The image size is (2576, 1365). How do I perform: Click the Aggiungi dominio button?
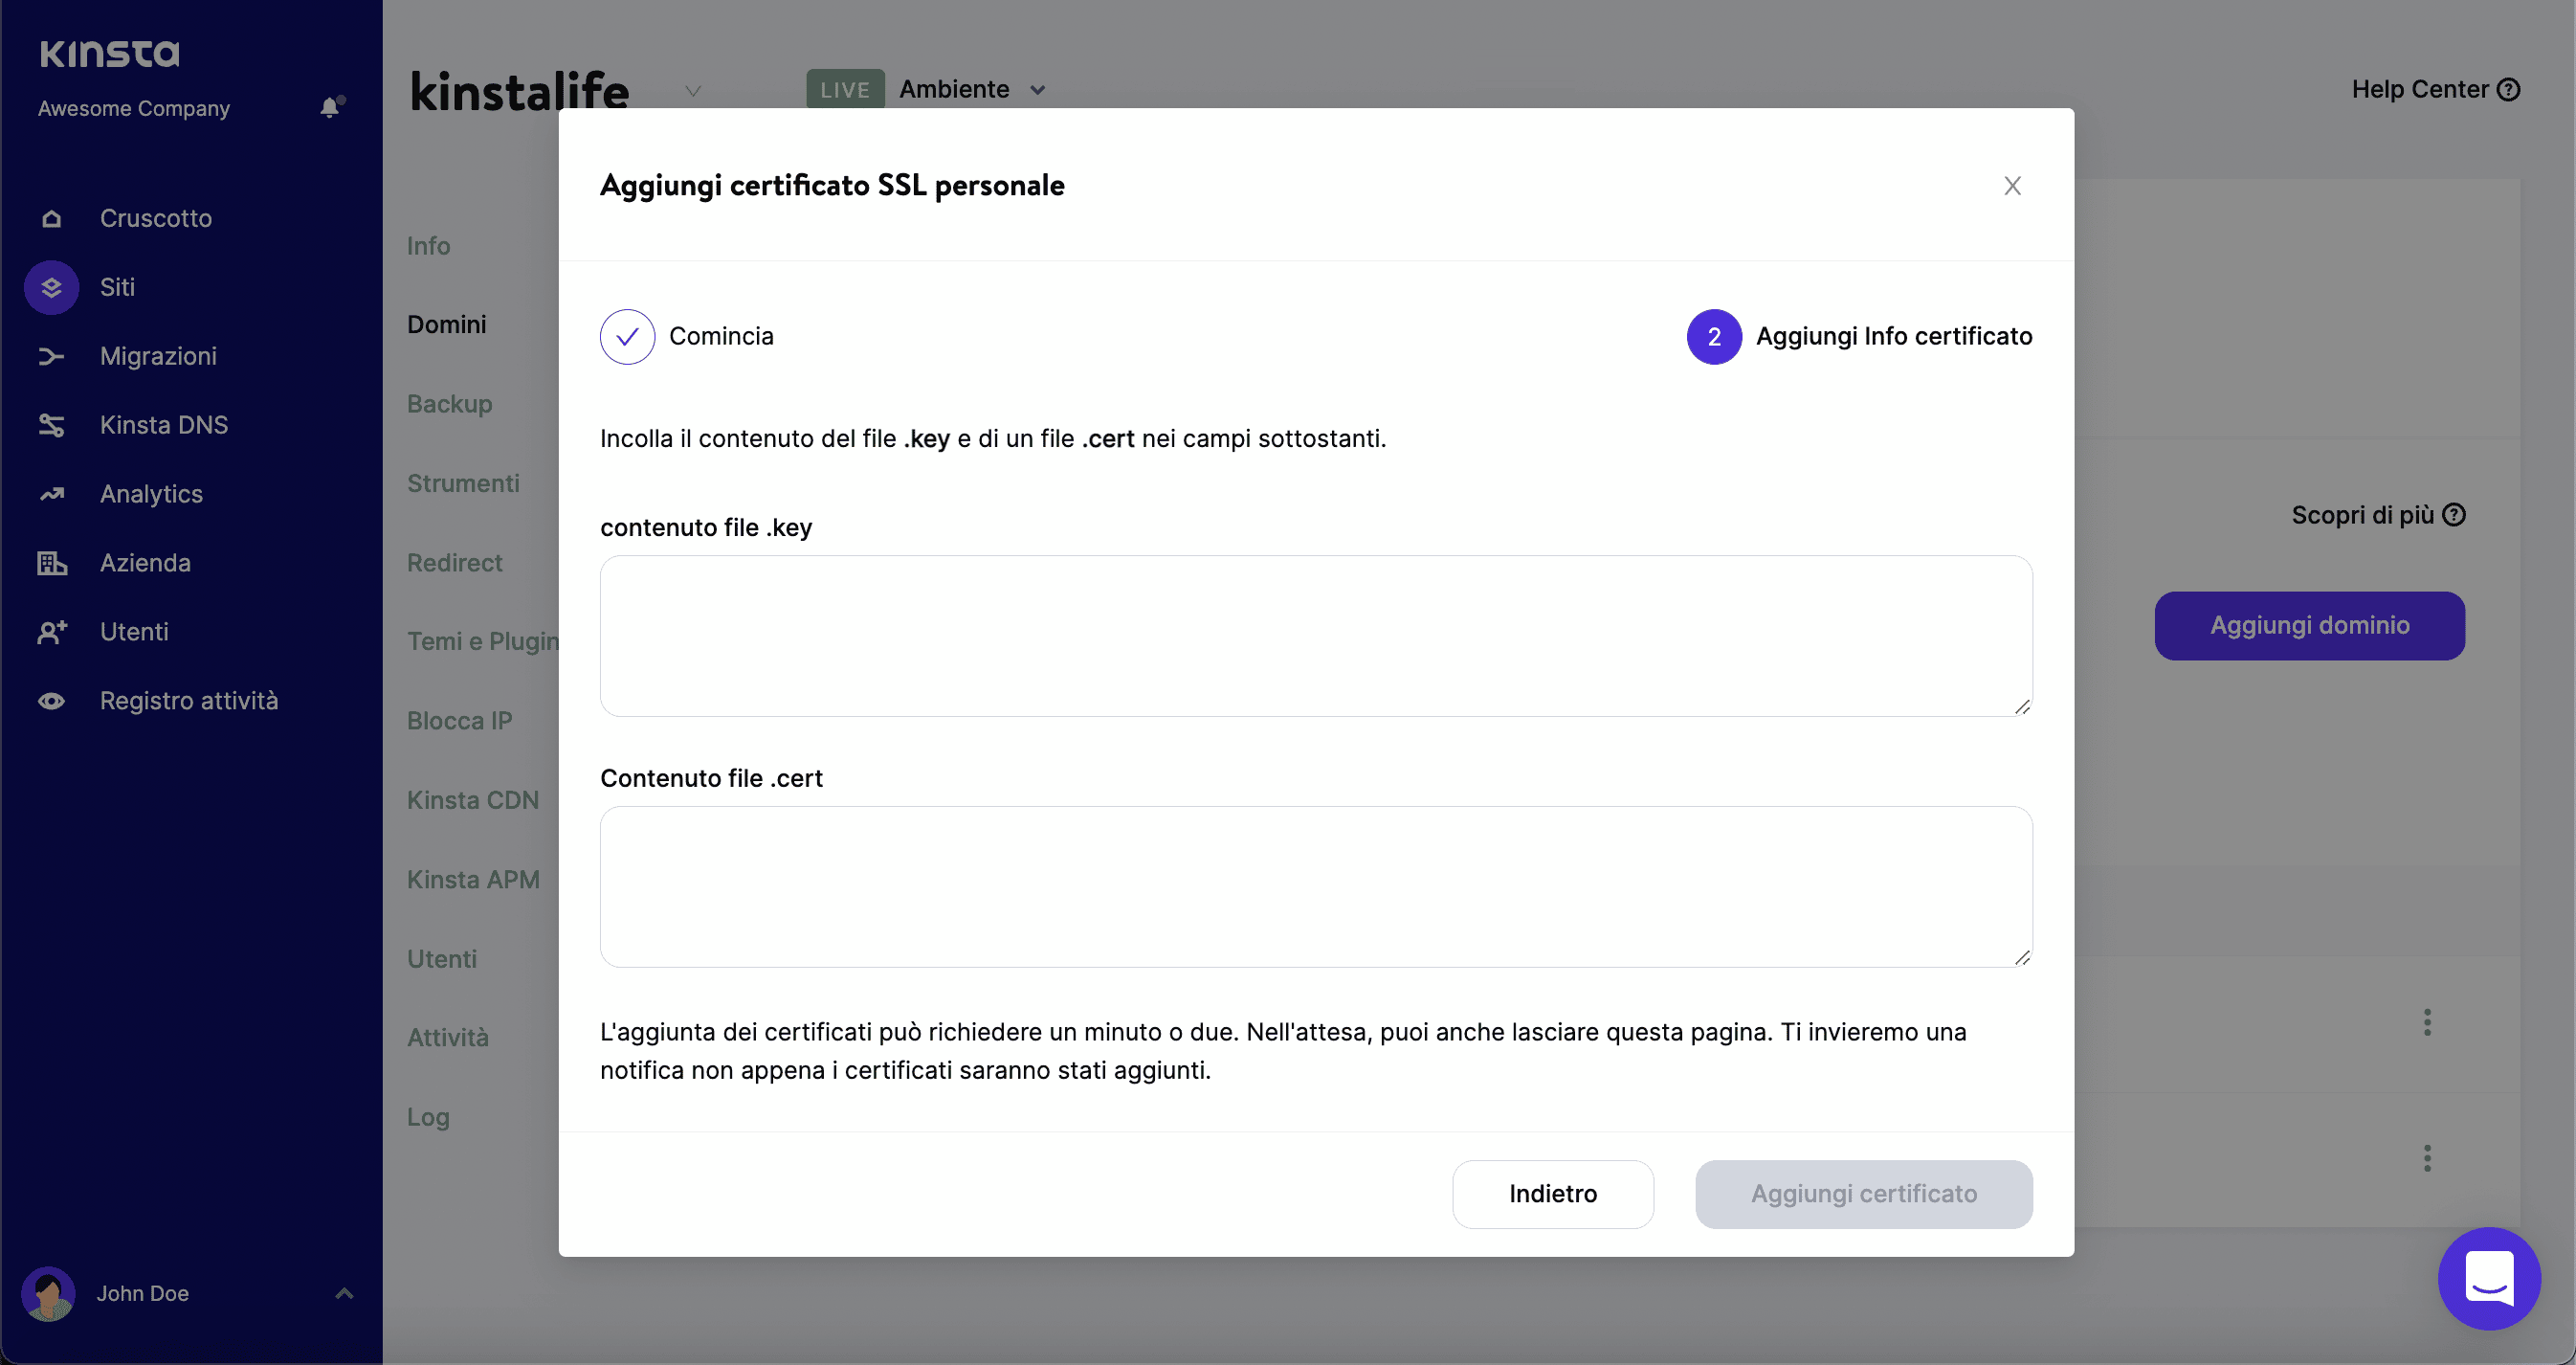(2309, 625)
